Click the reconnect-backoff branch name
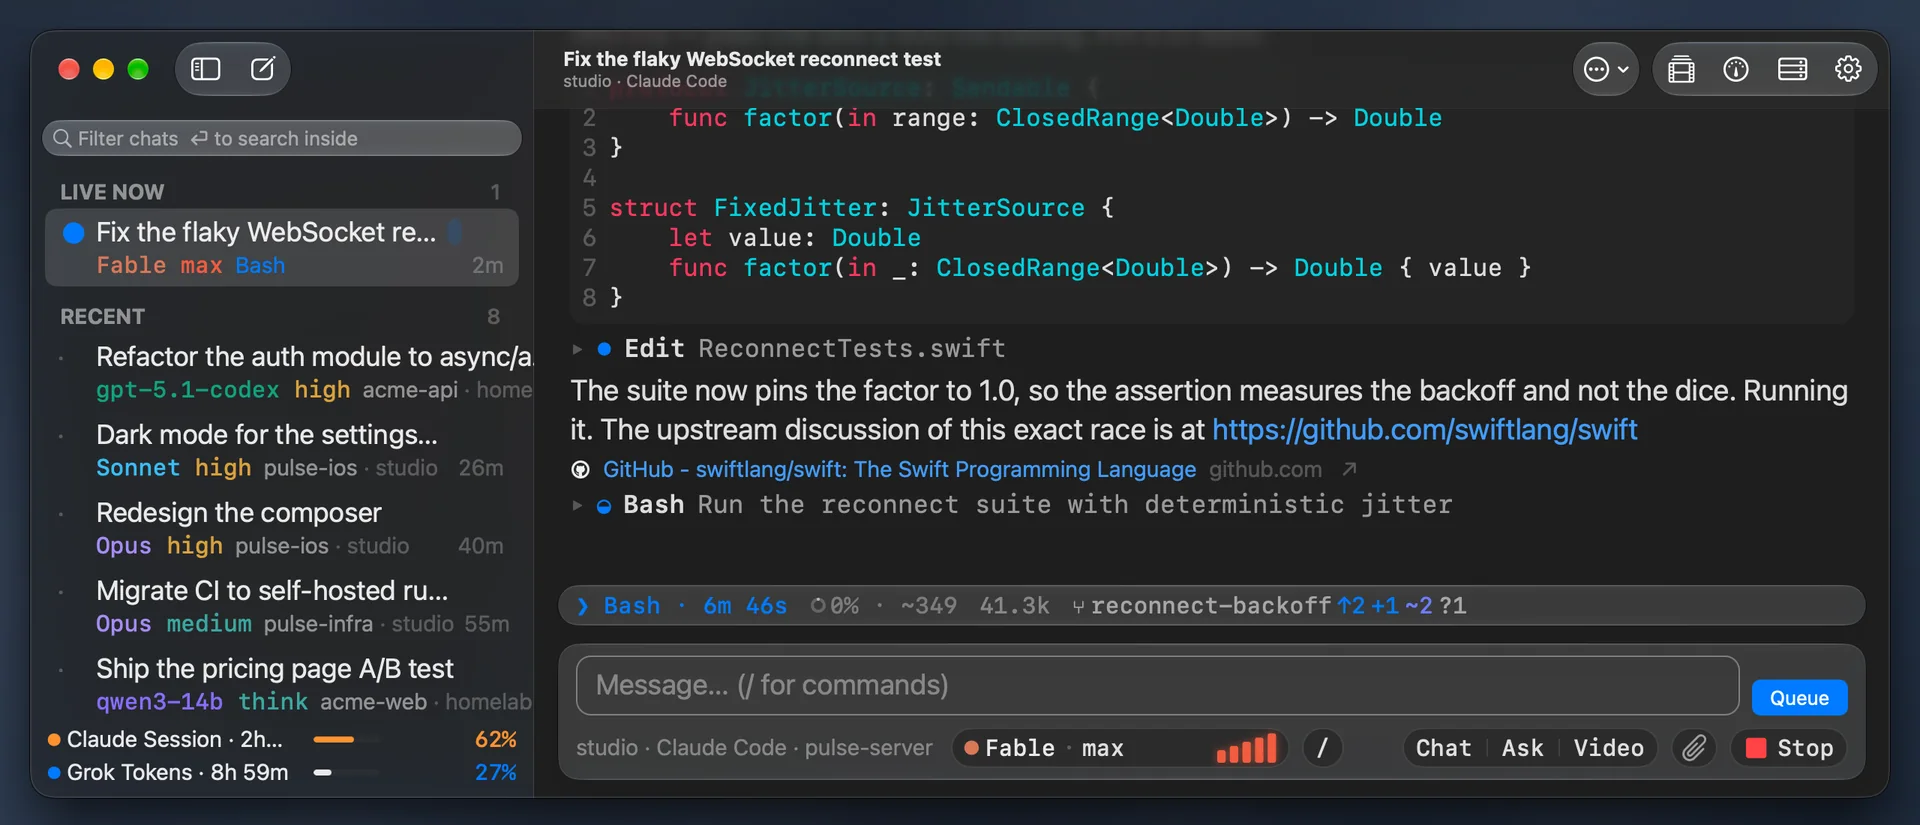This screenshot has width=1920, height=825. click(x=1211, y=606)
